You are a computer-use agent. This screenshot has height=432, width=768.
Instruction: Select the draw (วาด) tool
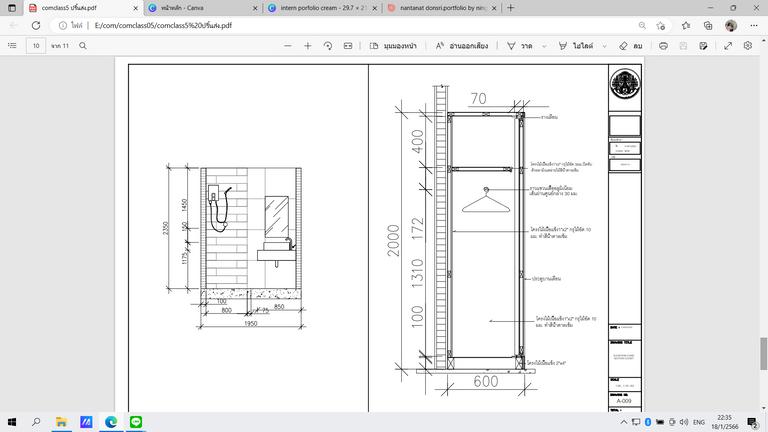pyautogui.click(x=520, y=46)
